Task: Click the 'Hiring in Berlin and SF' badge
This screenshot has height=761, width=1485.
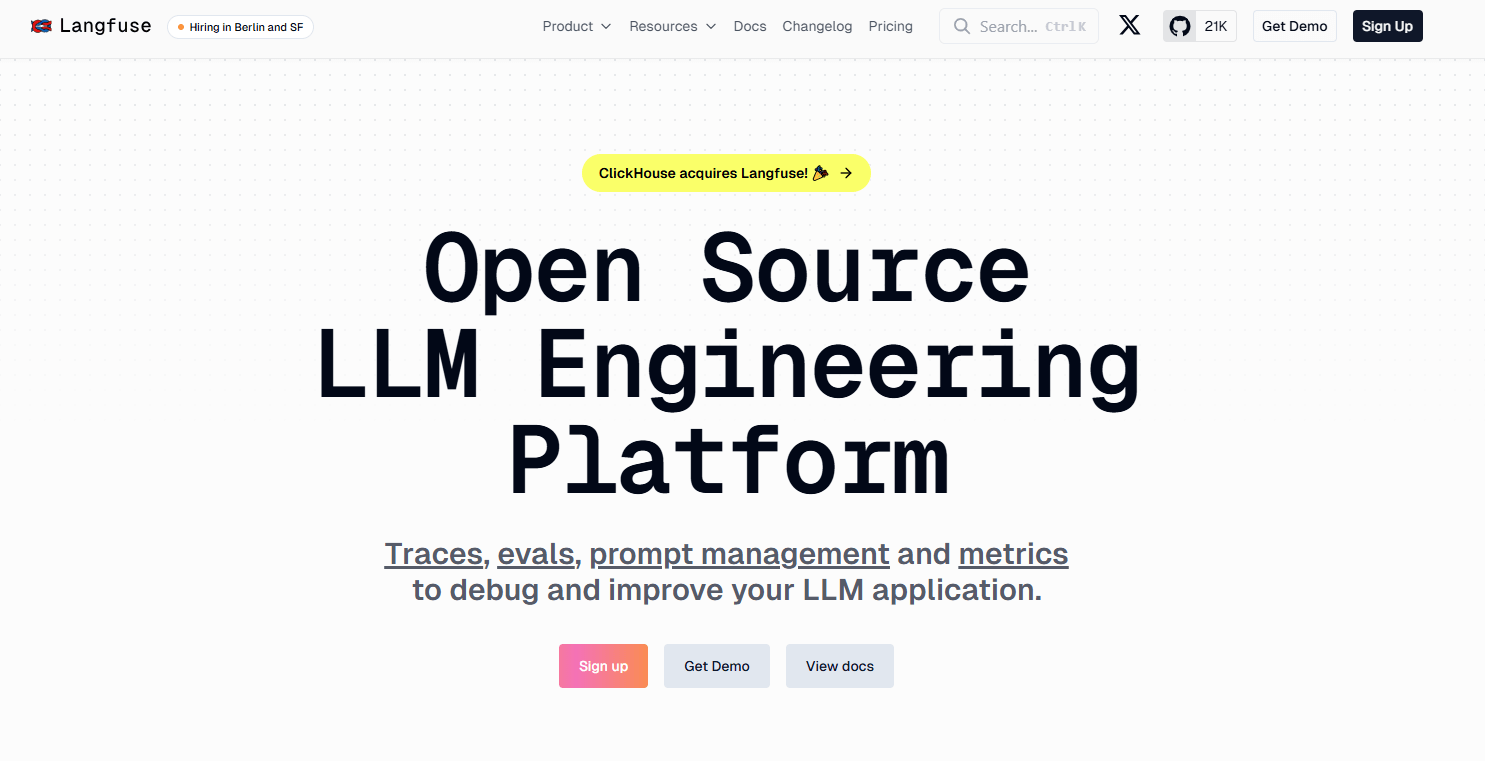Action: point(240,27)
